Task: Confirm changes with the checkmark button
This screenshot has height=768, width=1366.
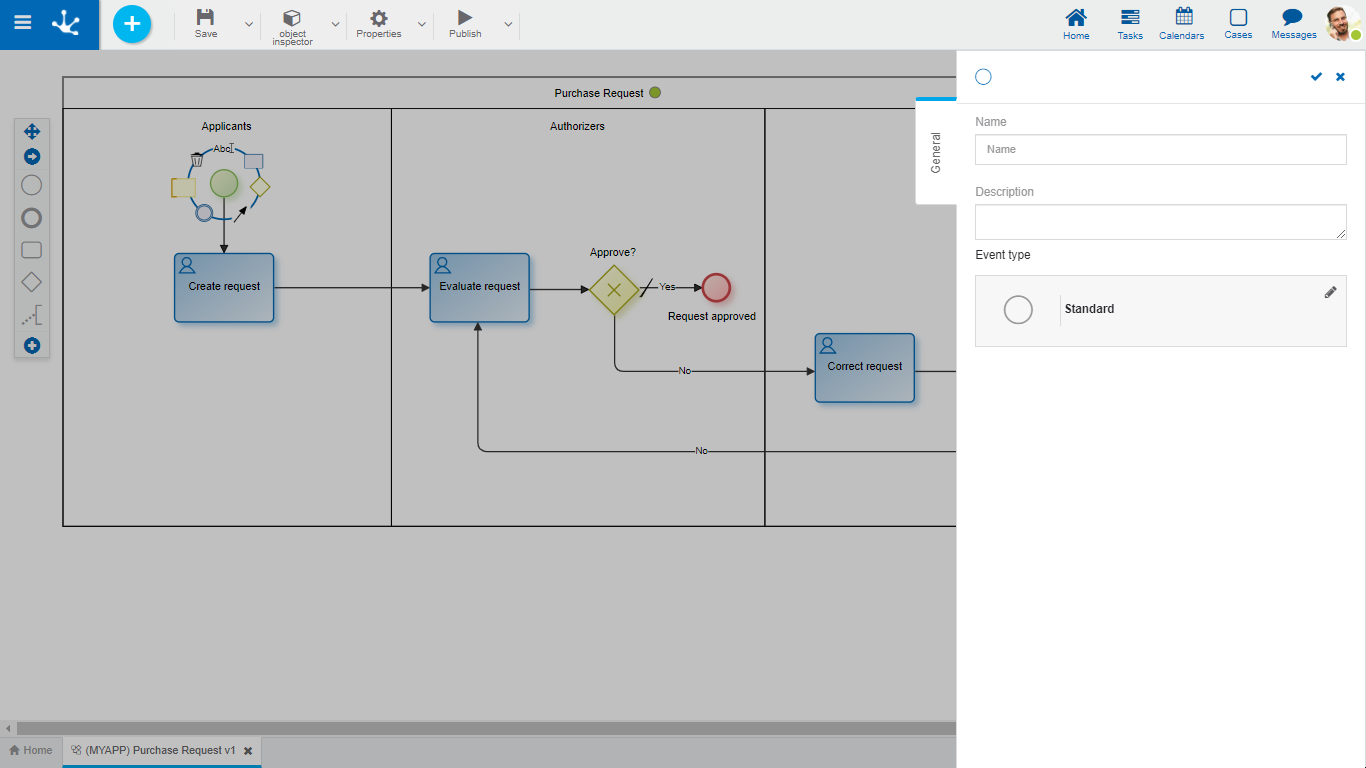Action: [1316, 77]
